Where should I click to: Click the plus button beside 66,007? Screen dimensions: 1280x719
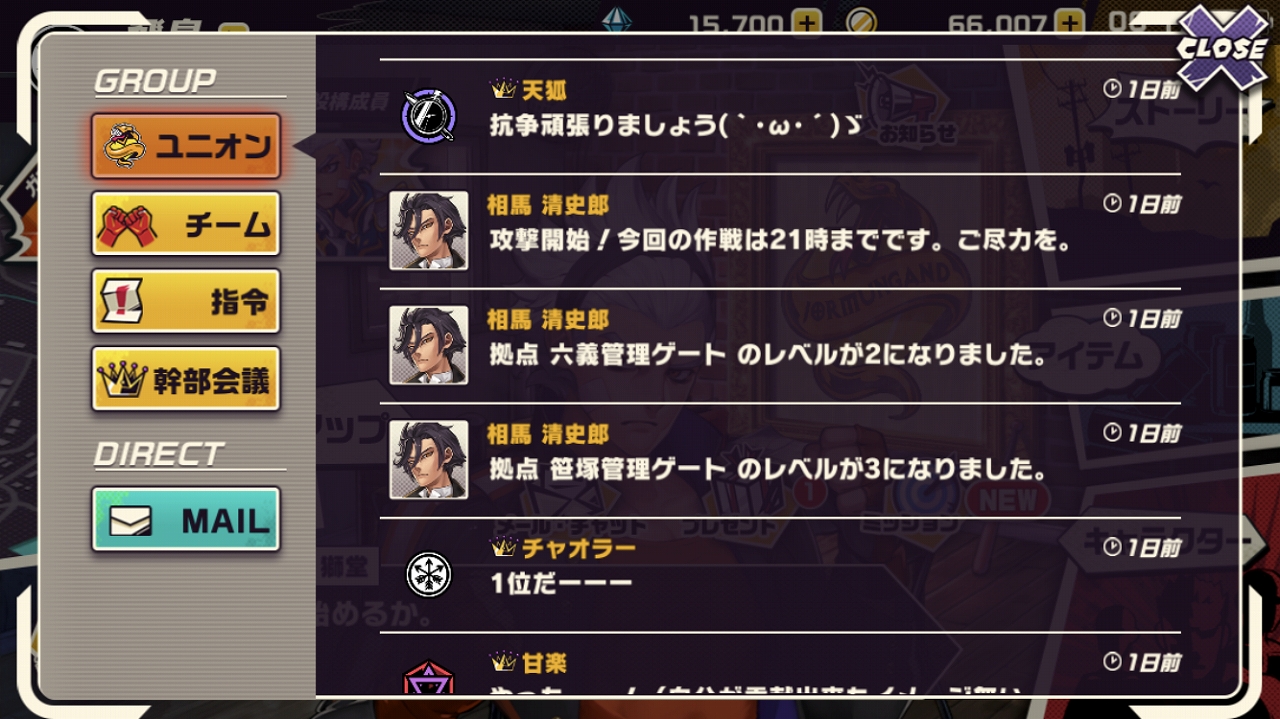(x=1070, y=22)
